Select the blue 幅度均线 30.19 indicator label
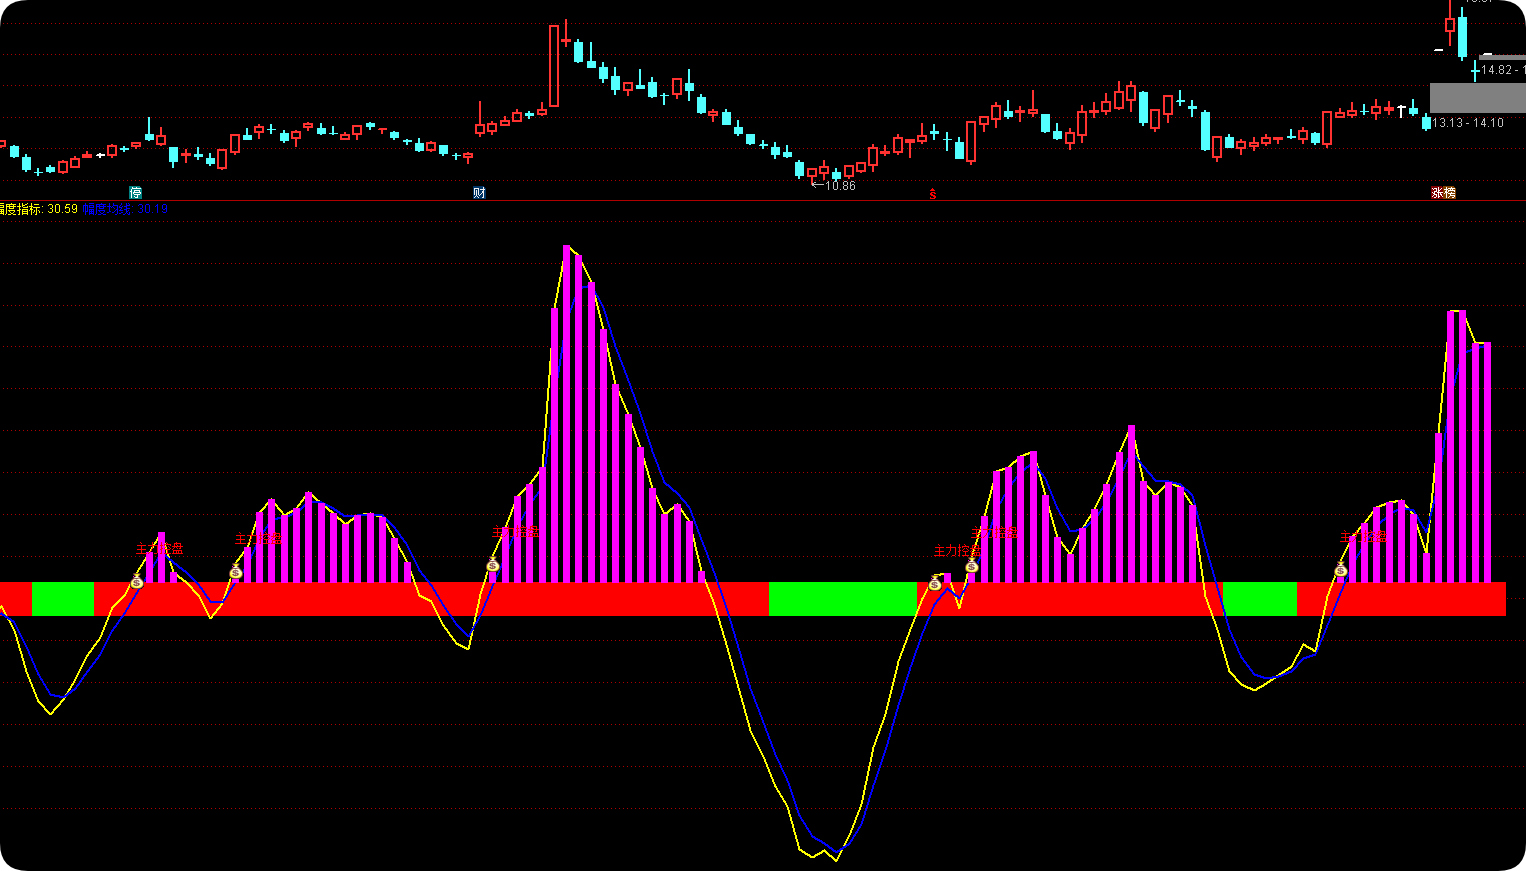 click(125, 209)
